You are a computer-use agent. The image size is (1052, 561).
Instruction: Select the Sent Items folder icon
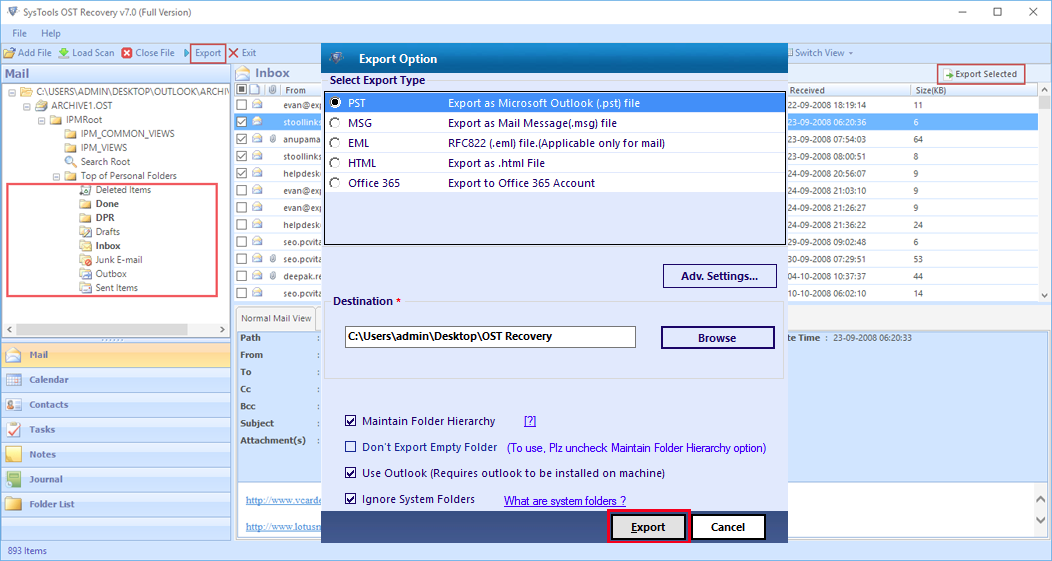85,288
